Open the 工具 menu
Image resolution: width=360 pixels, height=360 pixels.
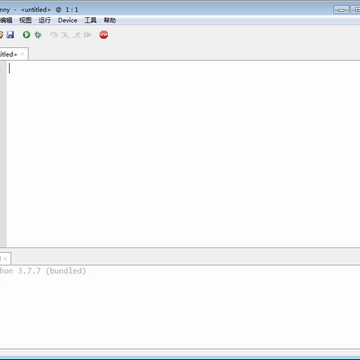(x=90, y=20)
